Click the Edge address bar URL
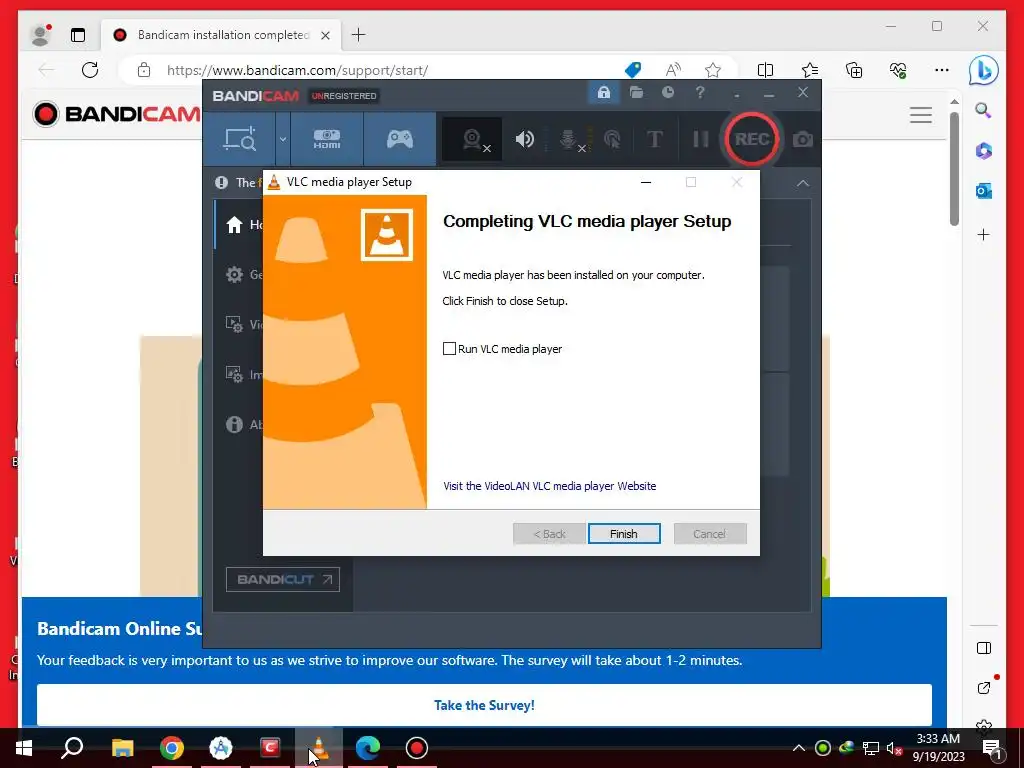This screenshot has height=768, width=1024. click(297, 71)
